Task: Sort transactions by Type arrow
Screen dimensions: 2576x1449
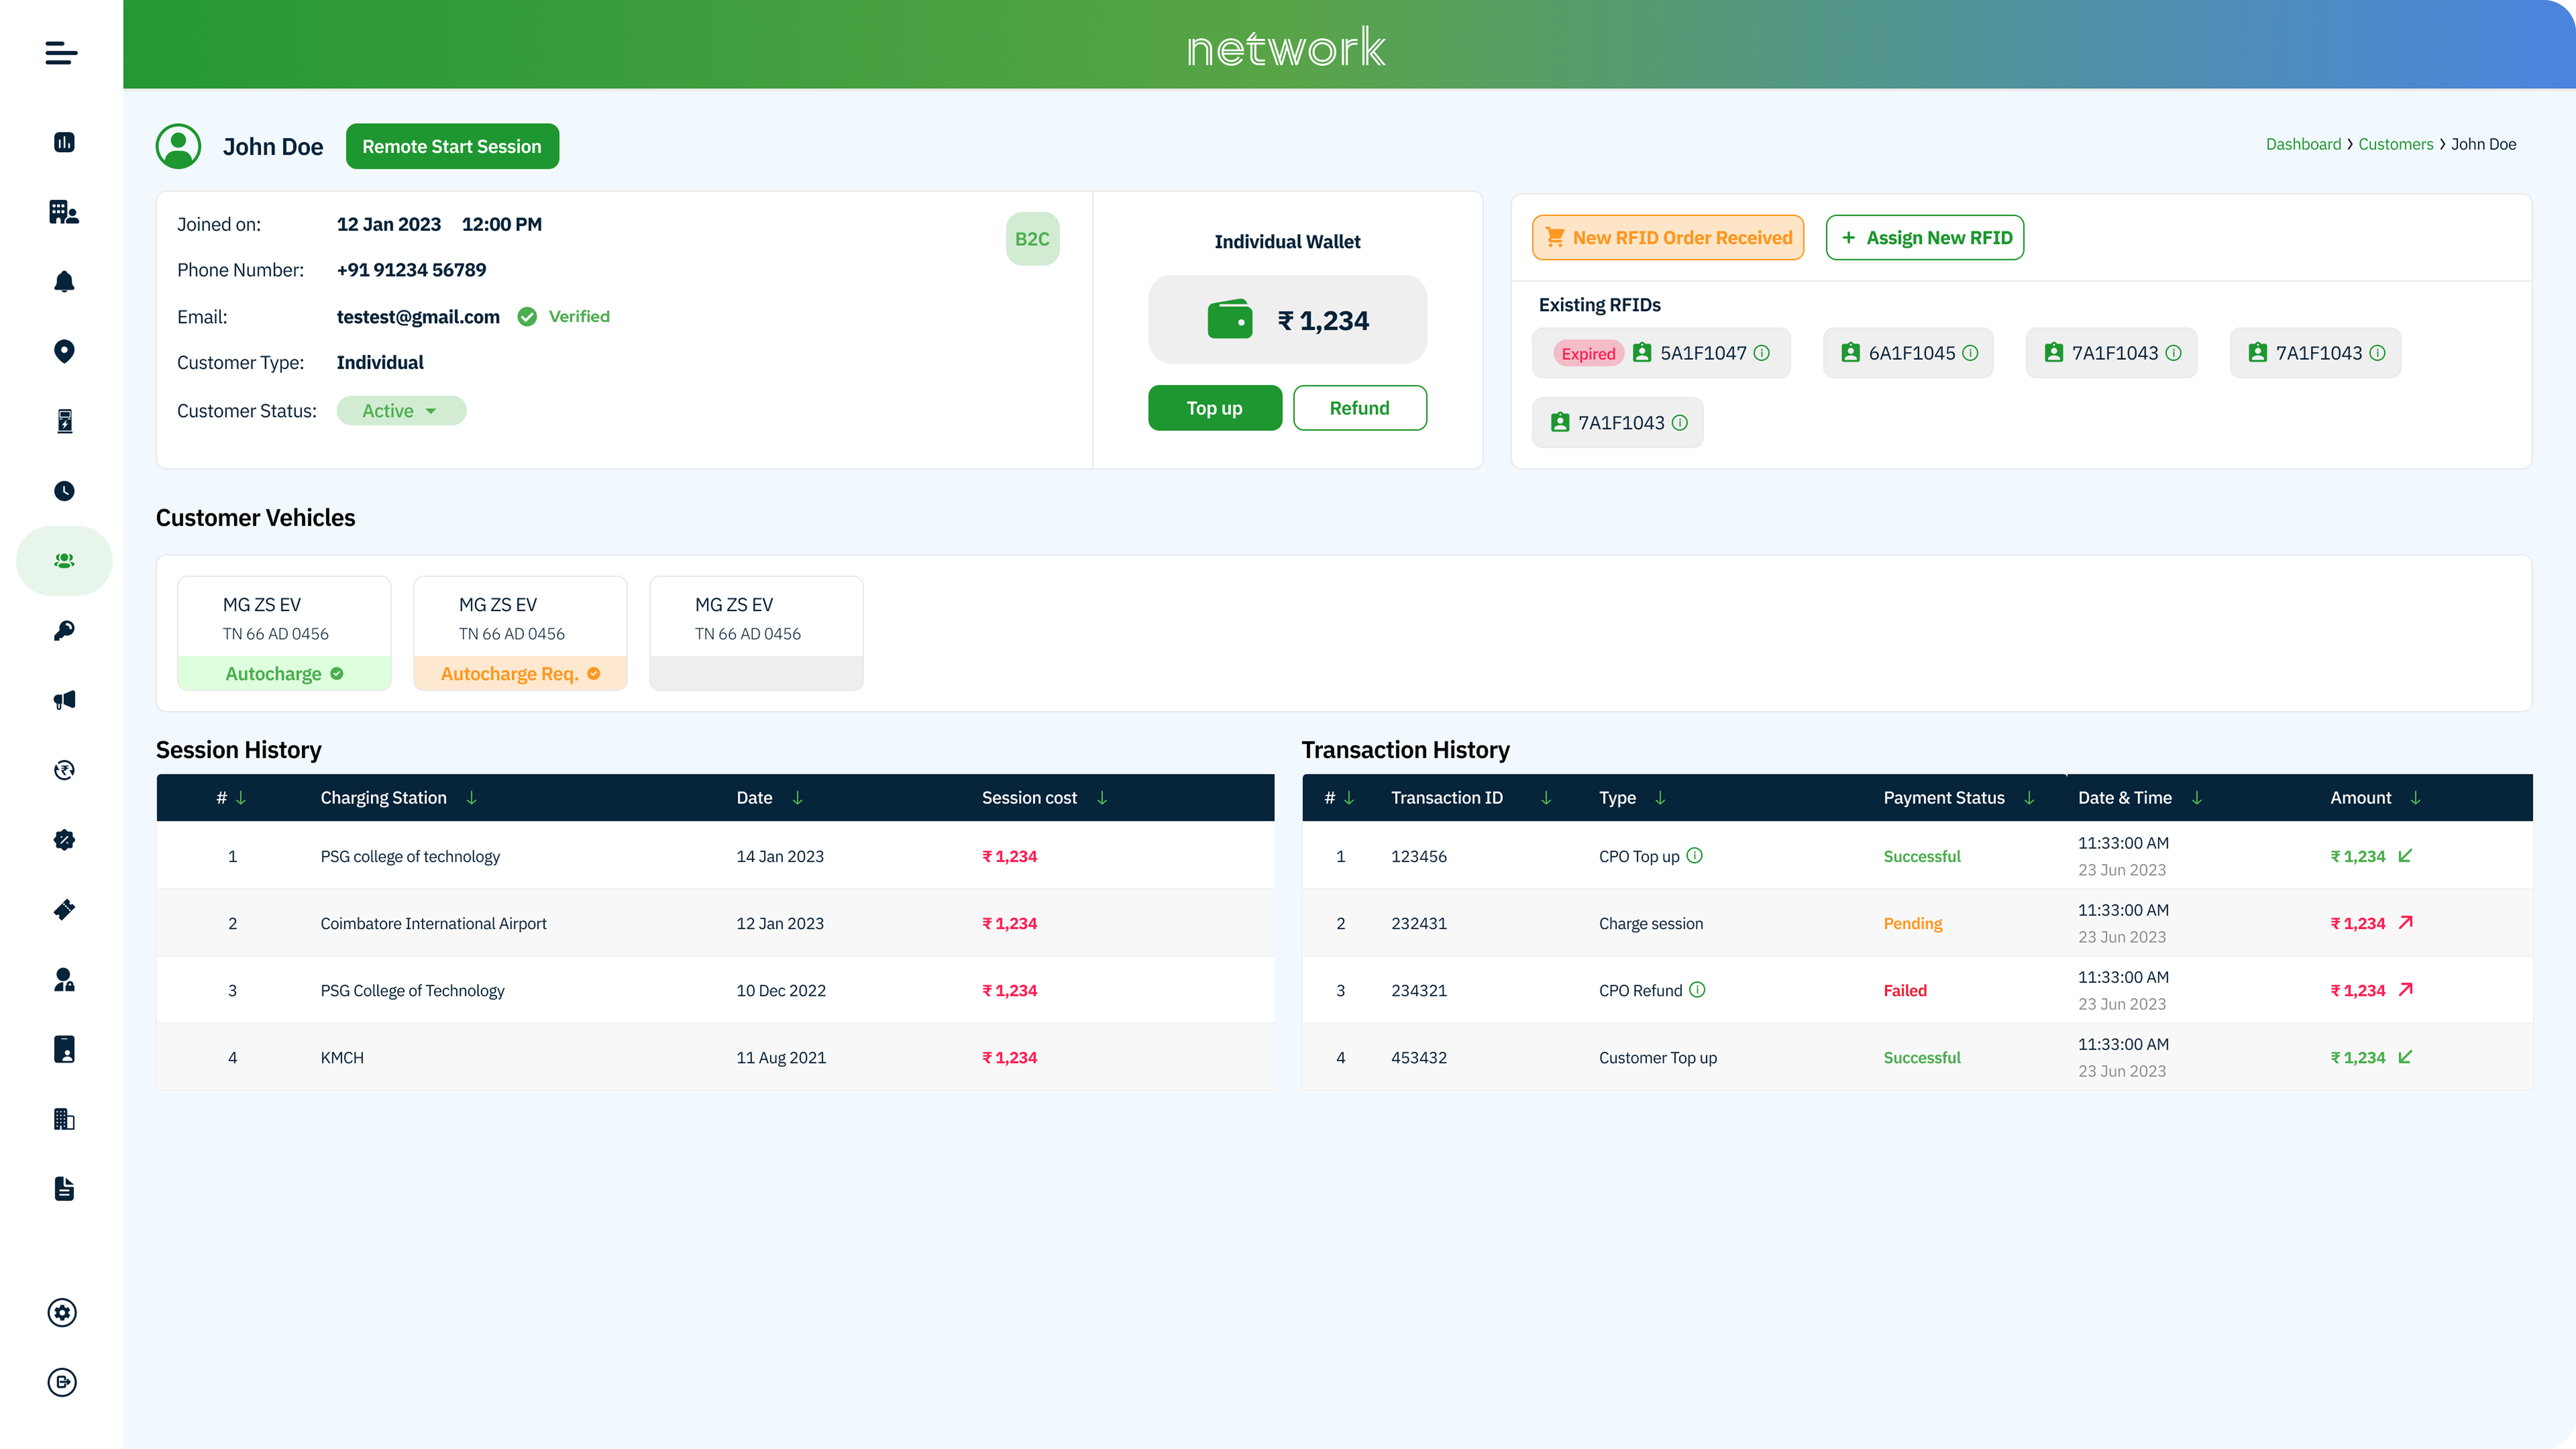Action: (x=1660, y=798)
